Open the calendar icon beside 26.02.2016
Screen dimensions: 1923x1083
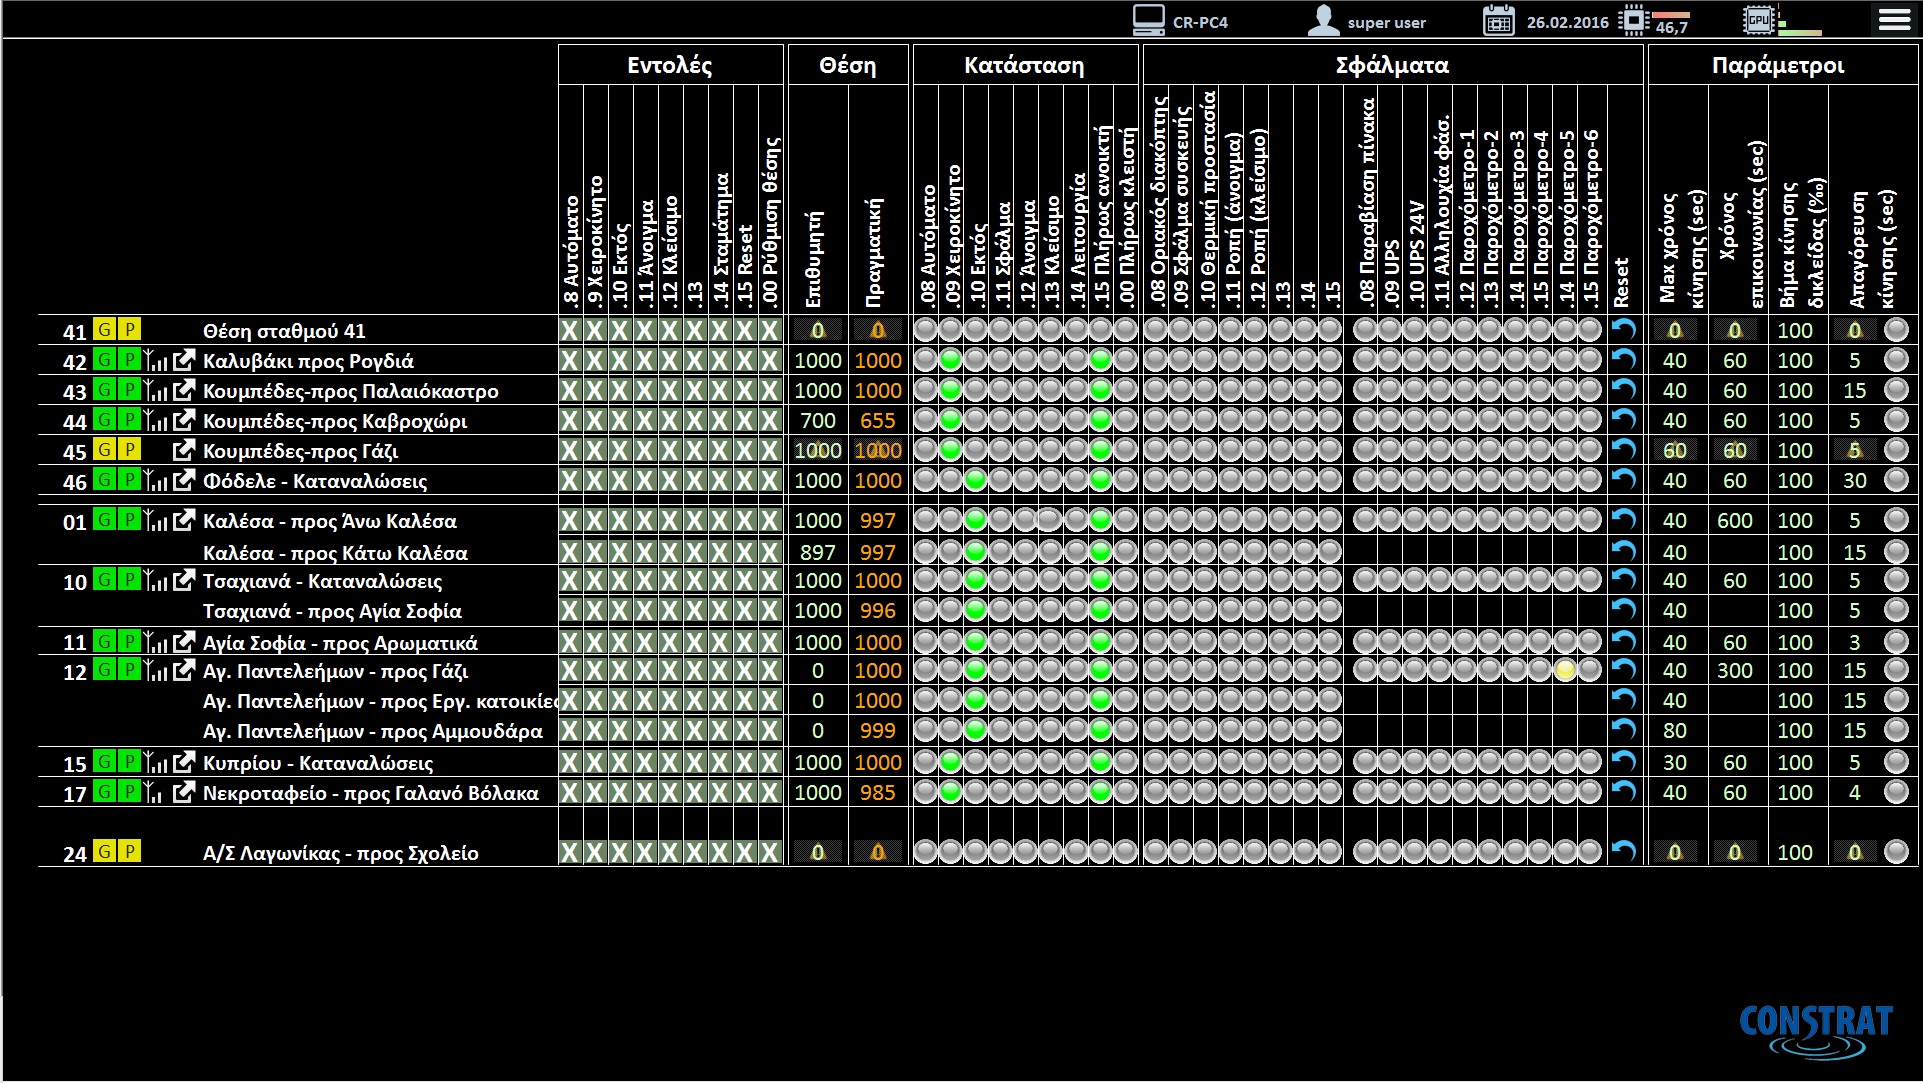pyautogui.click(x=1498, y=21)
